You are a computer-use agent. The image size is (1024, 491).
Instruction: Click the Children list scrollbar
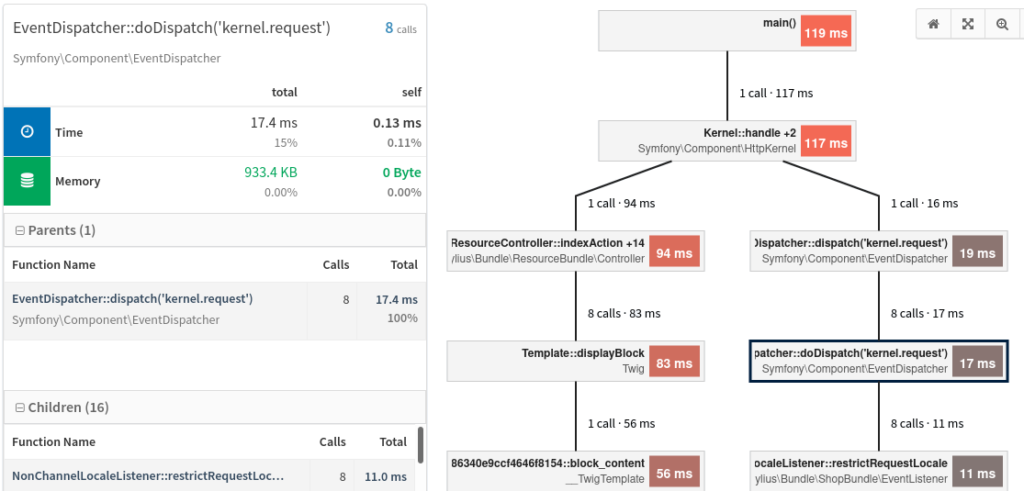pyautogui.click(x=420, y=445)
